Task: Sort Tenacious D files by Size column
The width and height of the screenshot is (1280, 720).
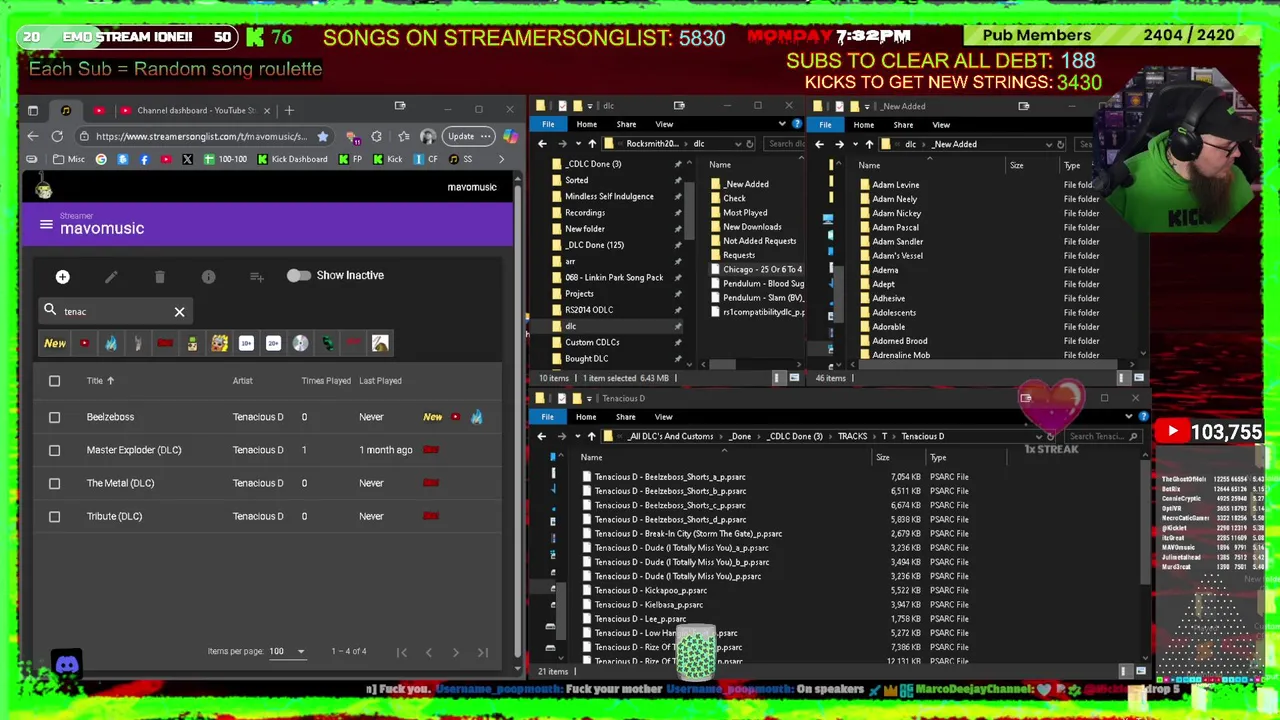Action: click(883, 458)
